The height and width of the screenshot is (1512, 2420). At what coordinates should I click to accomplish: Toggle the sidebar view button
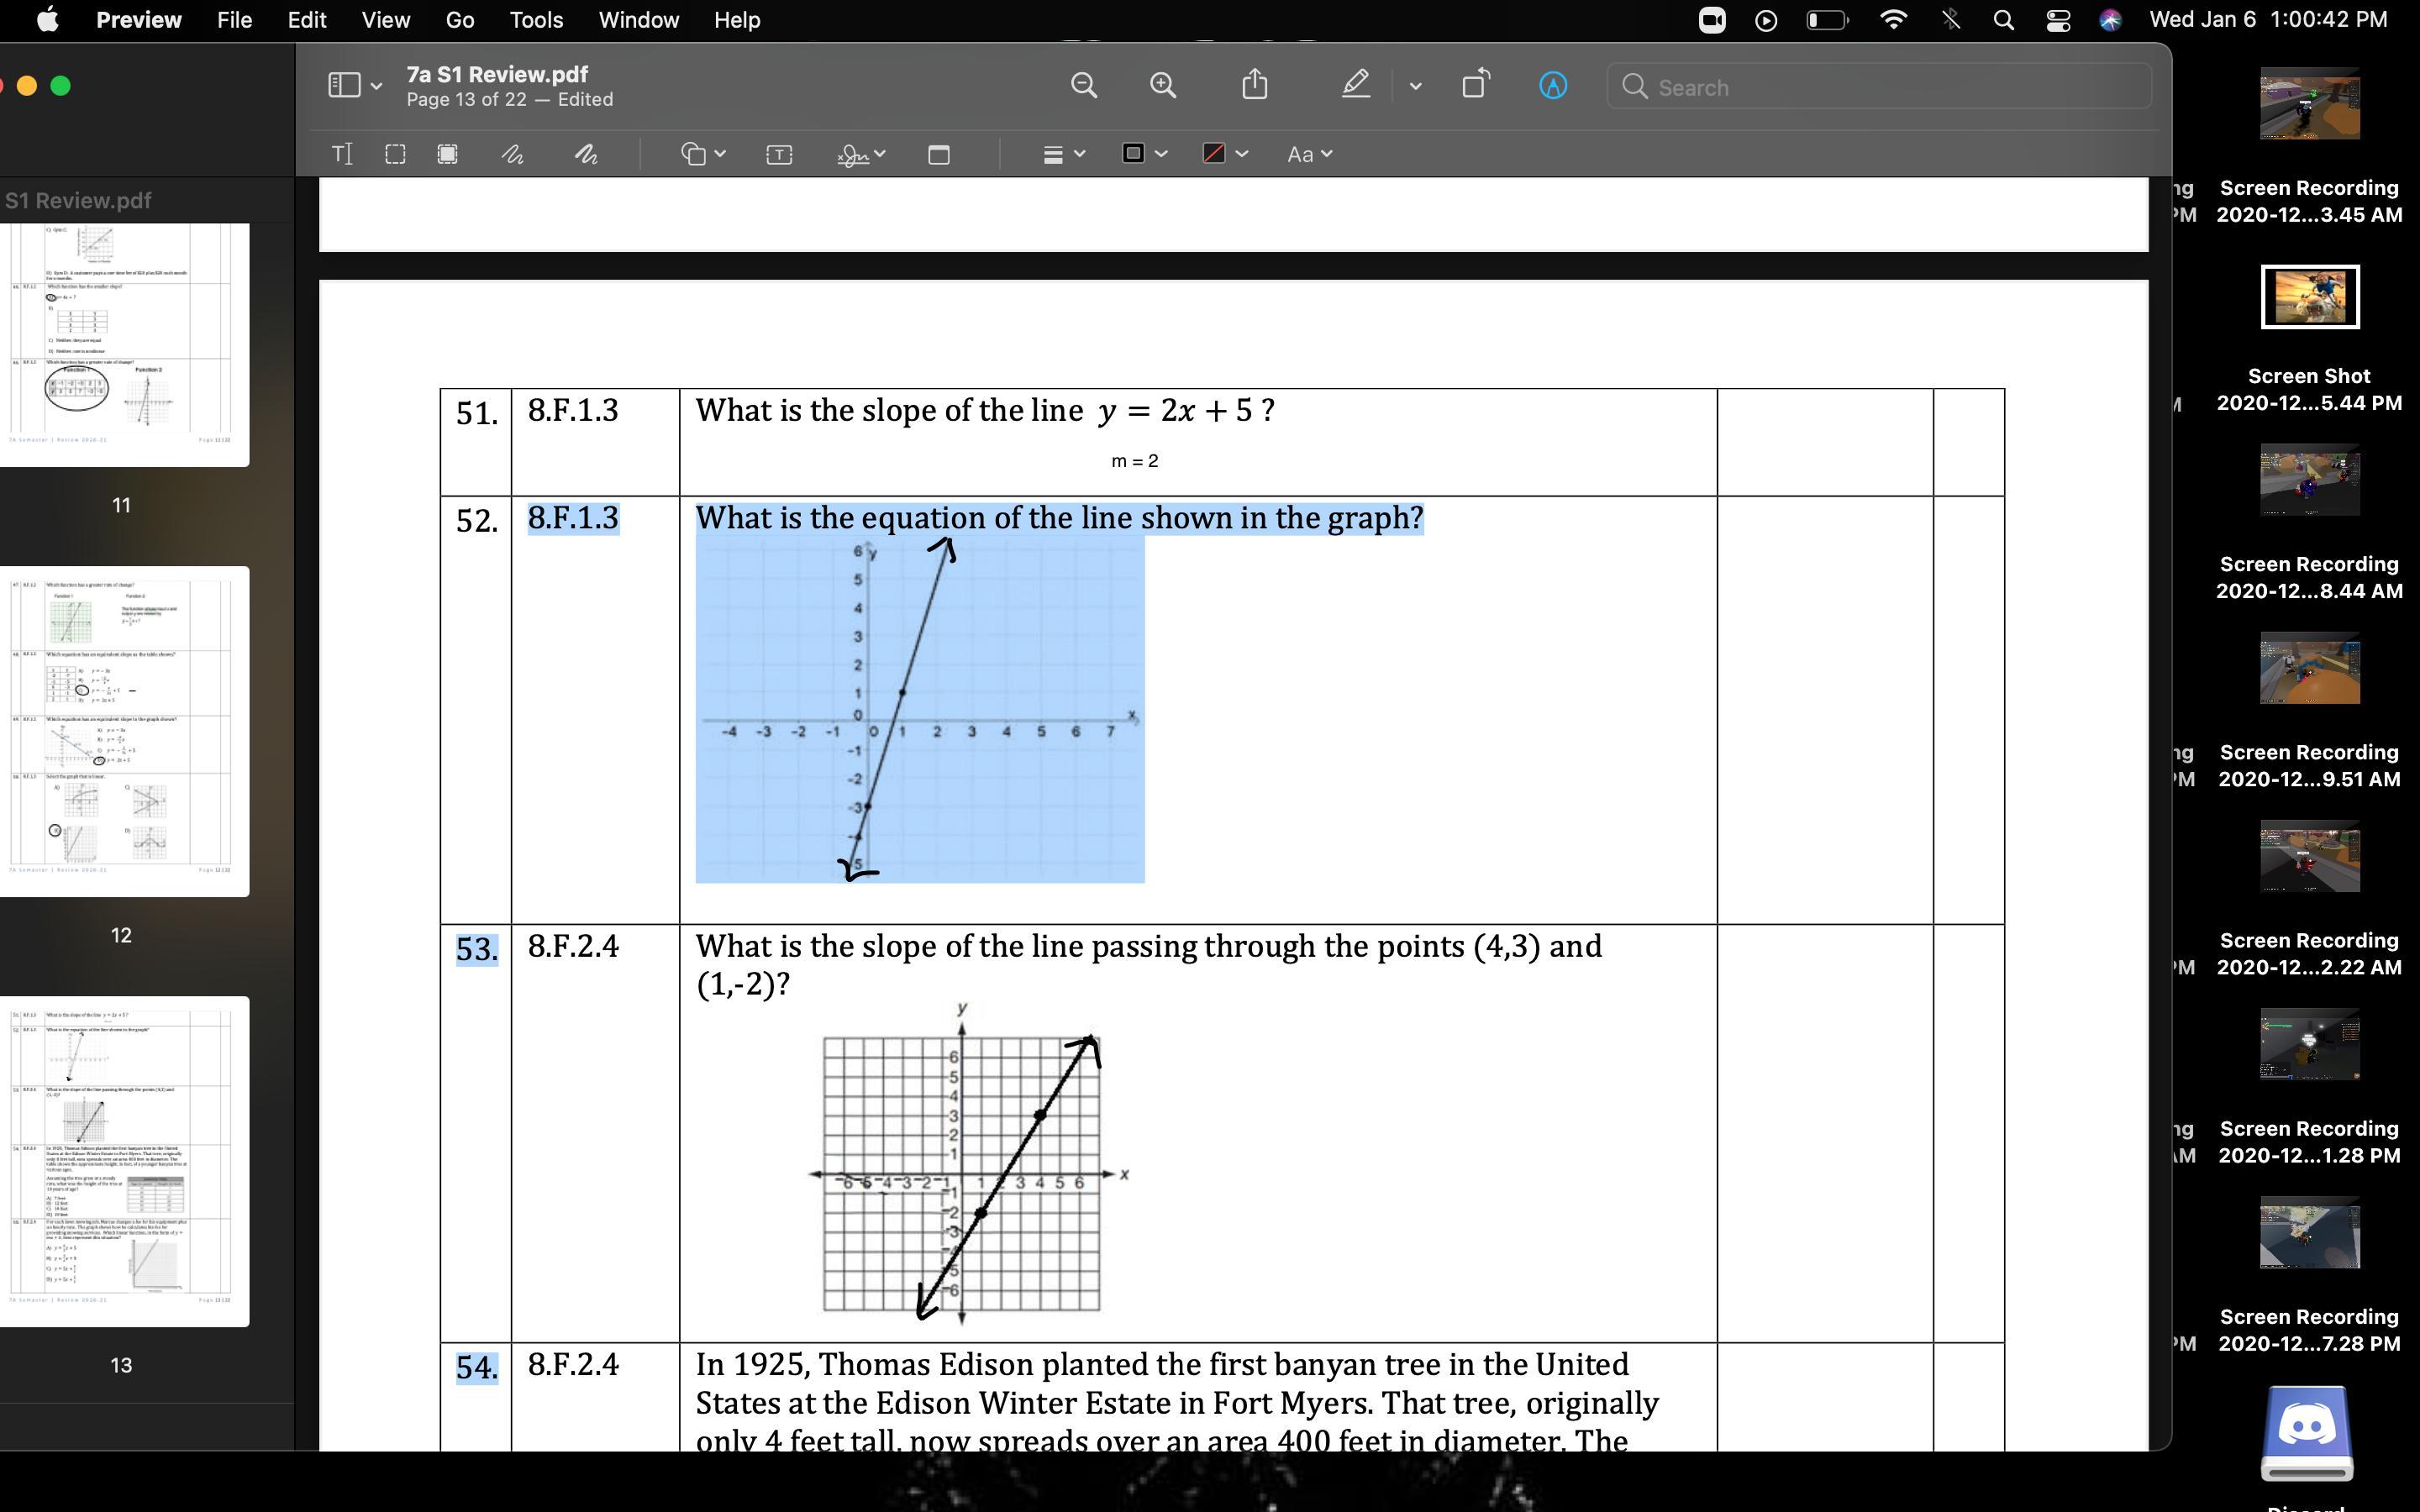click(345, 86)
